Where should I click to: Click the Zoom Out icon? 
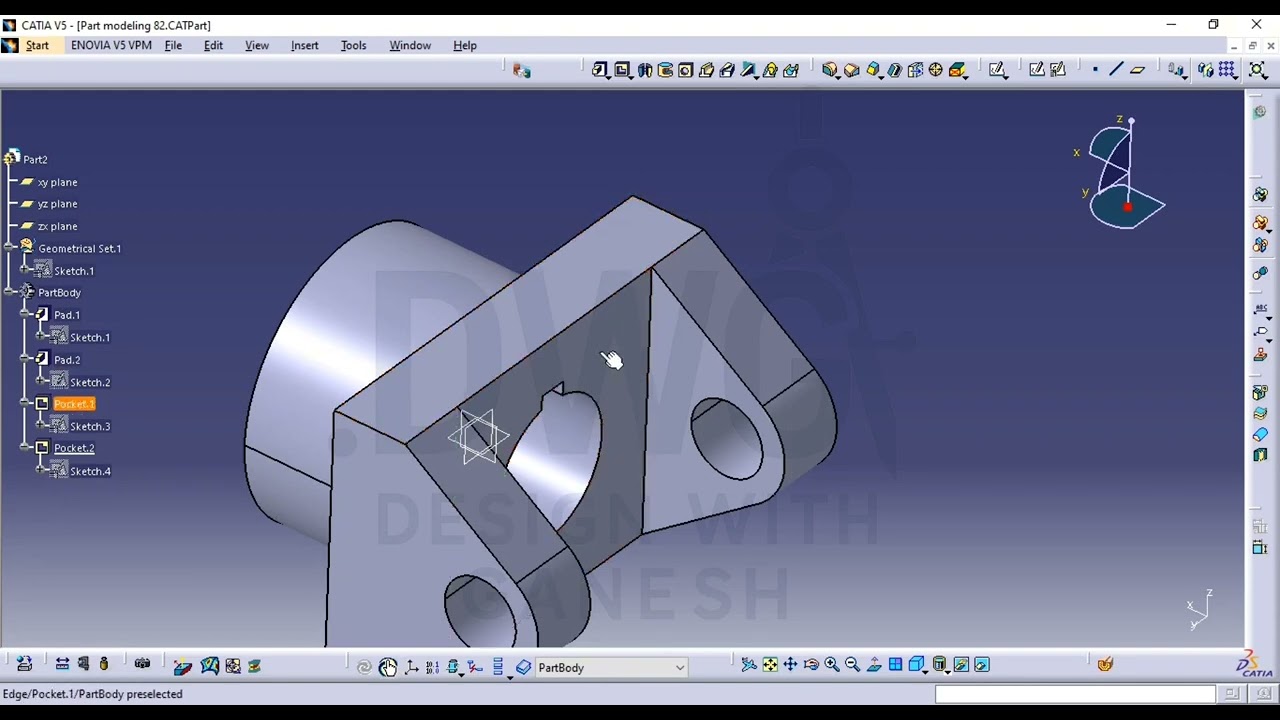point(853,665)
